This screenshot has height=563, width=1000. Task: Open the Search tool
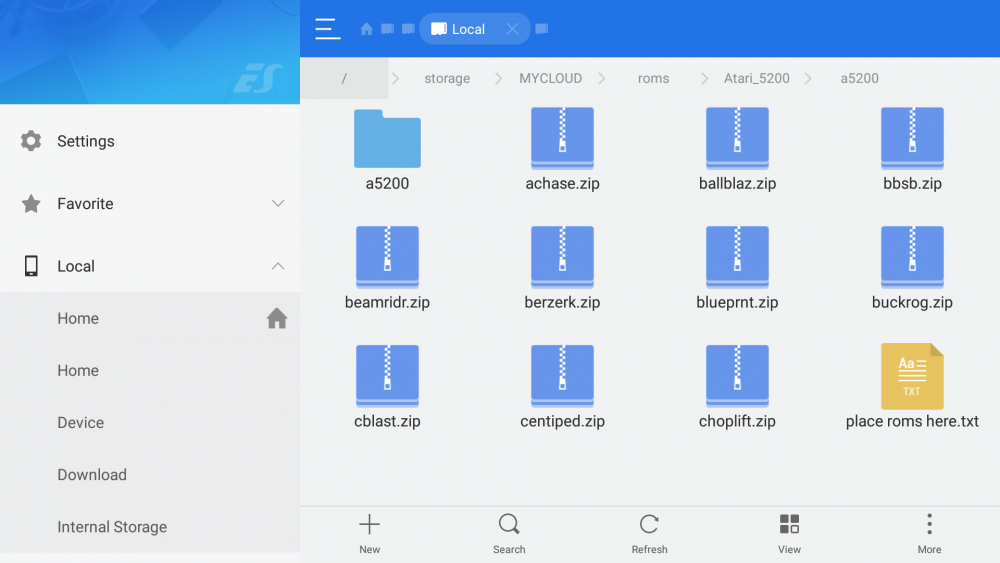tap(509, 533)
